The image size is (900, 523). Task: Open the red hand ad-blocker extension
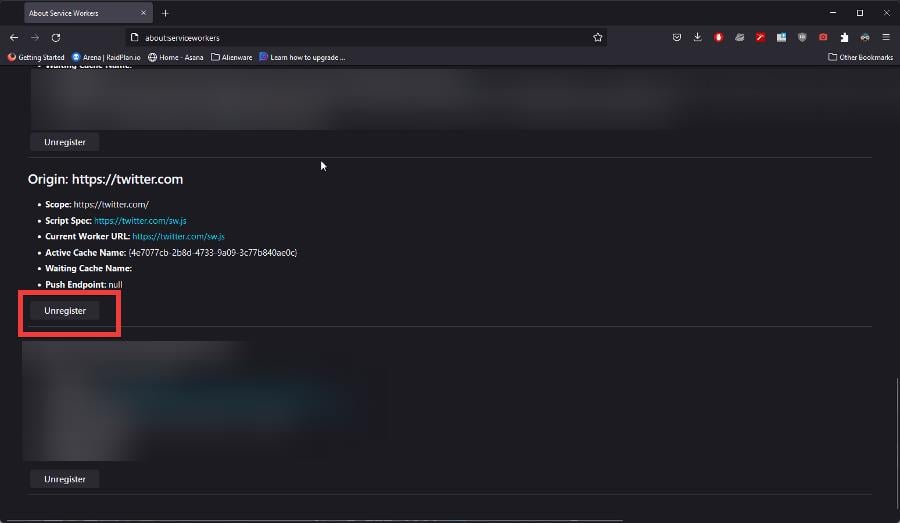(x=719, y=37)
